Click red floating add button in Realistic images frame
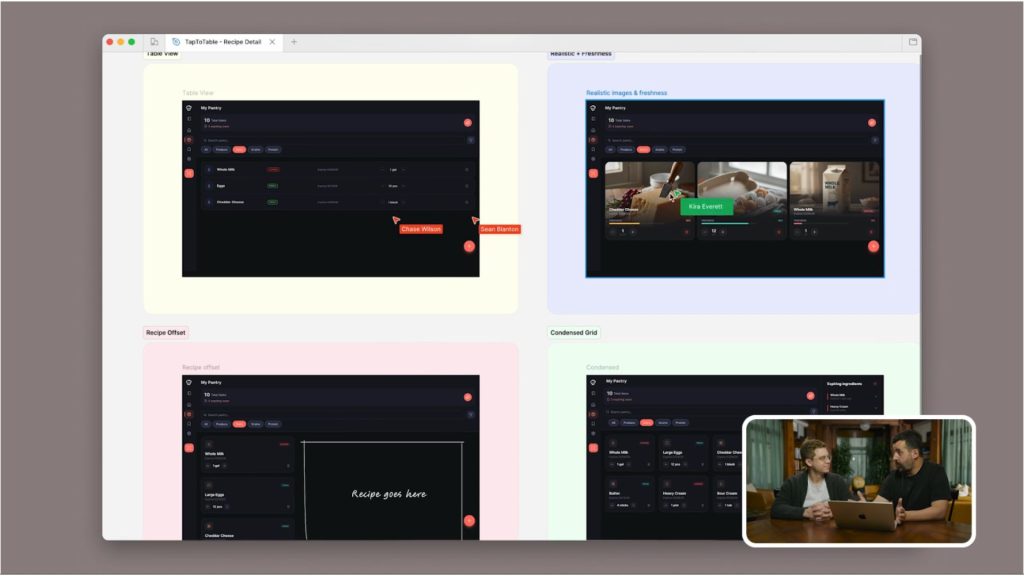This screenshot has width=1024, height=576. (873, 246)
